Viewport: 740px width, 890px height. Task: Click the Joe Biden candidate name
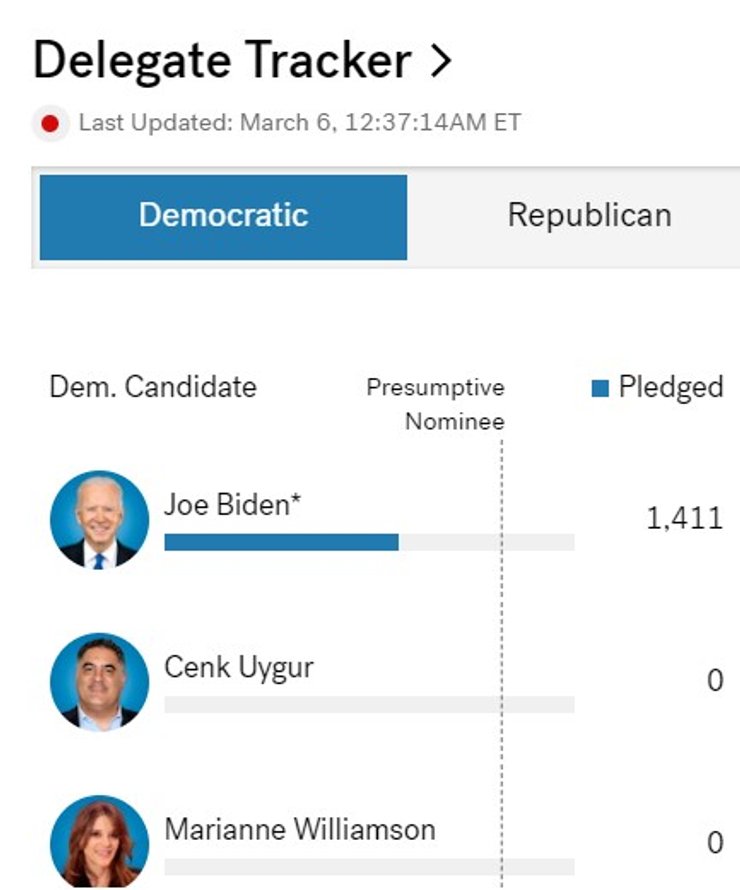coord(232,505)
